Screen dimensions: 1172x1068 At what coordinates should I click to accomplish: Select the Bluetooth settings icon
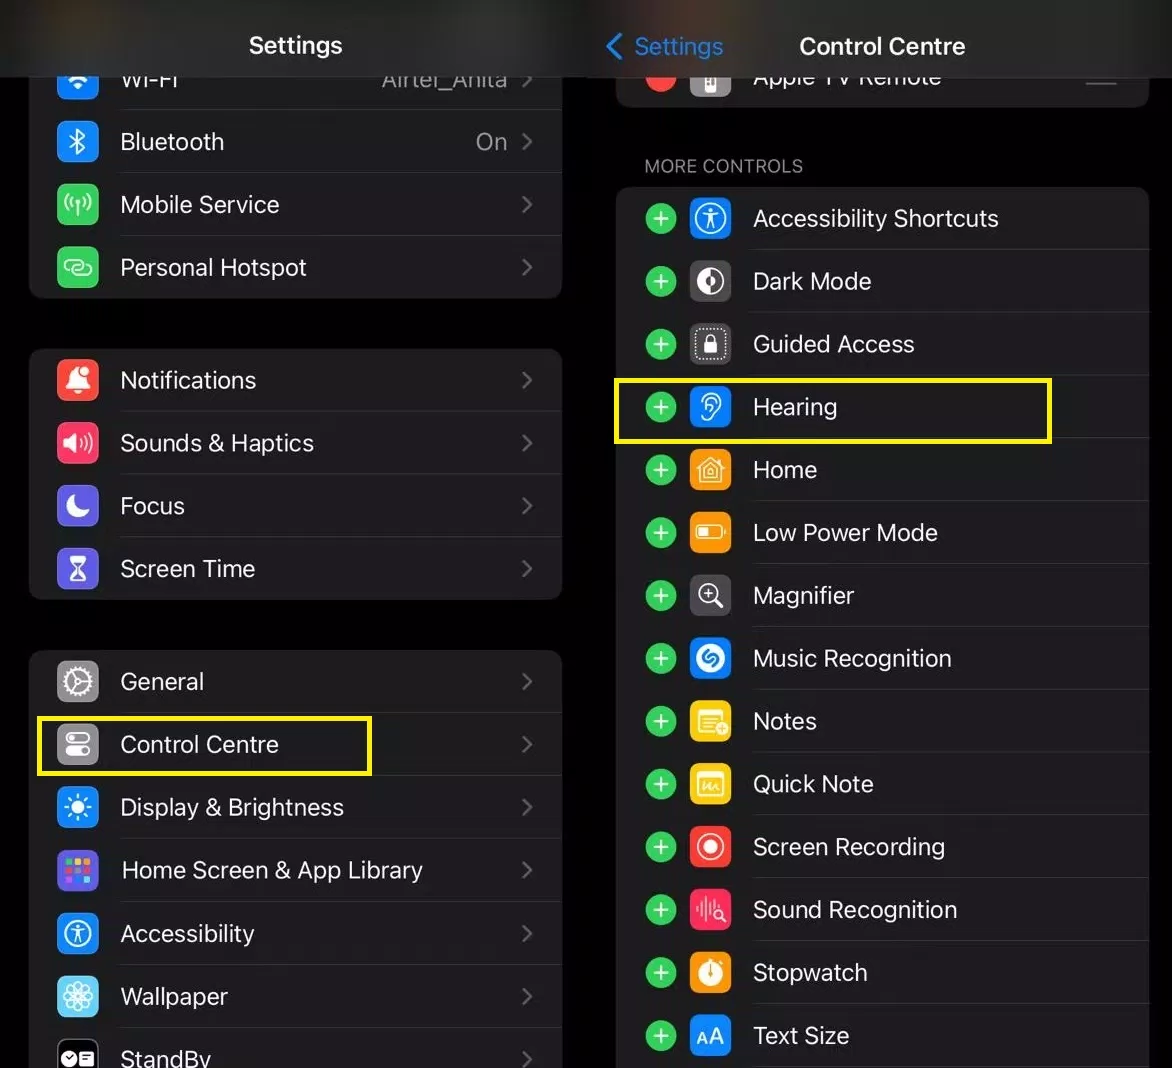coord(77,142)
